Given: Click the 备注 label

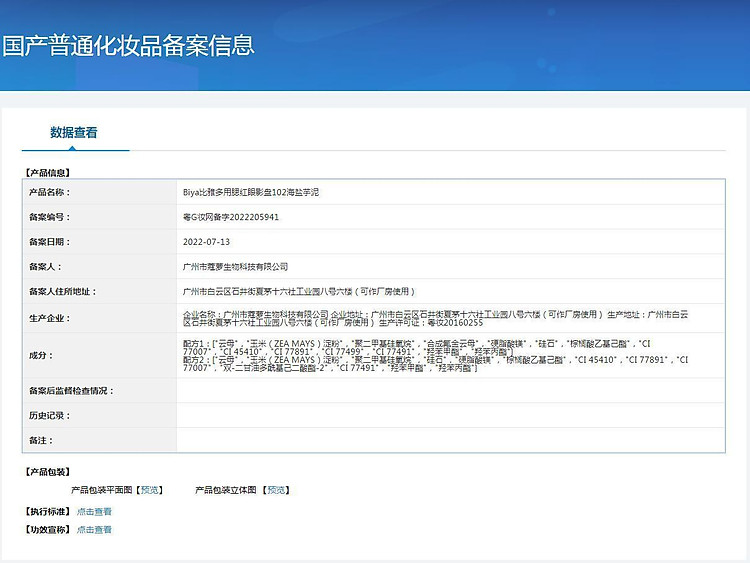Looking at the screenshot, I should (x=41, y=441).
